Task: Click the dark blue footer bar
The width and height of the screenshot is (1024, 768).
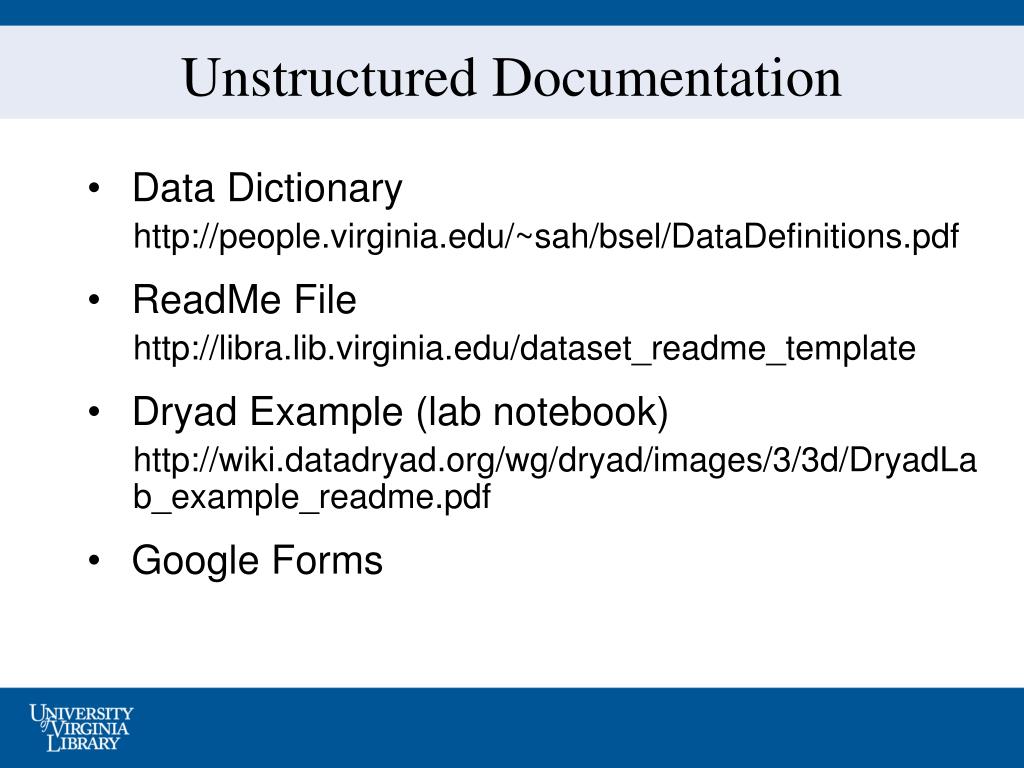Action: [x=512, y=728]
